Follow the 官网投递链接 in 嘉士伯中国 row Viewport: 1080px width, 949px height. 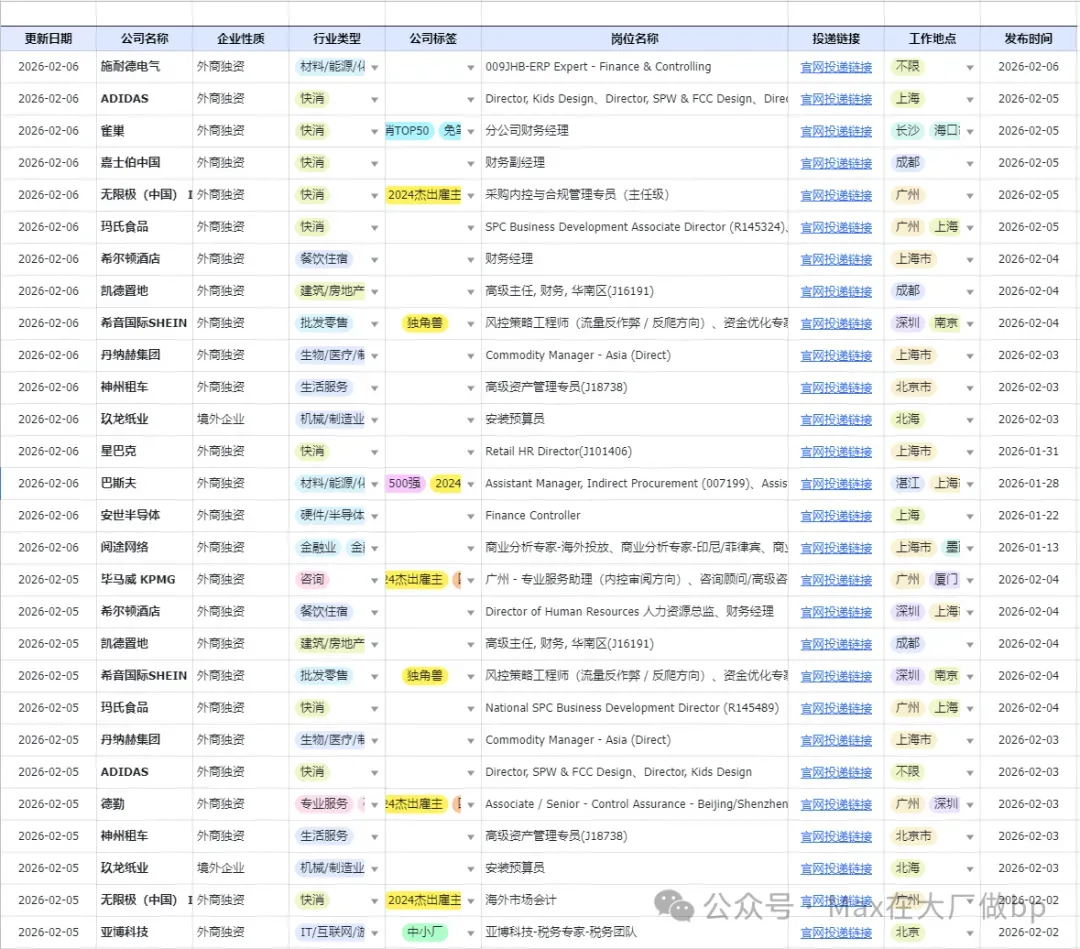(x=835, y=164)
